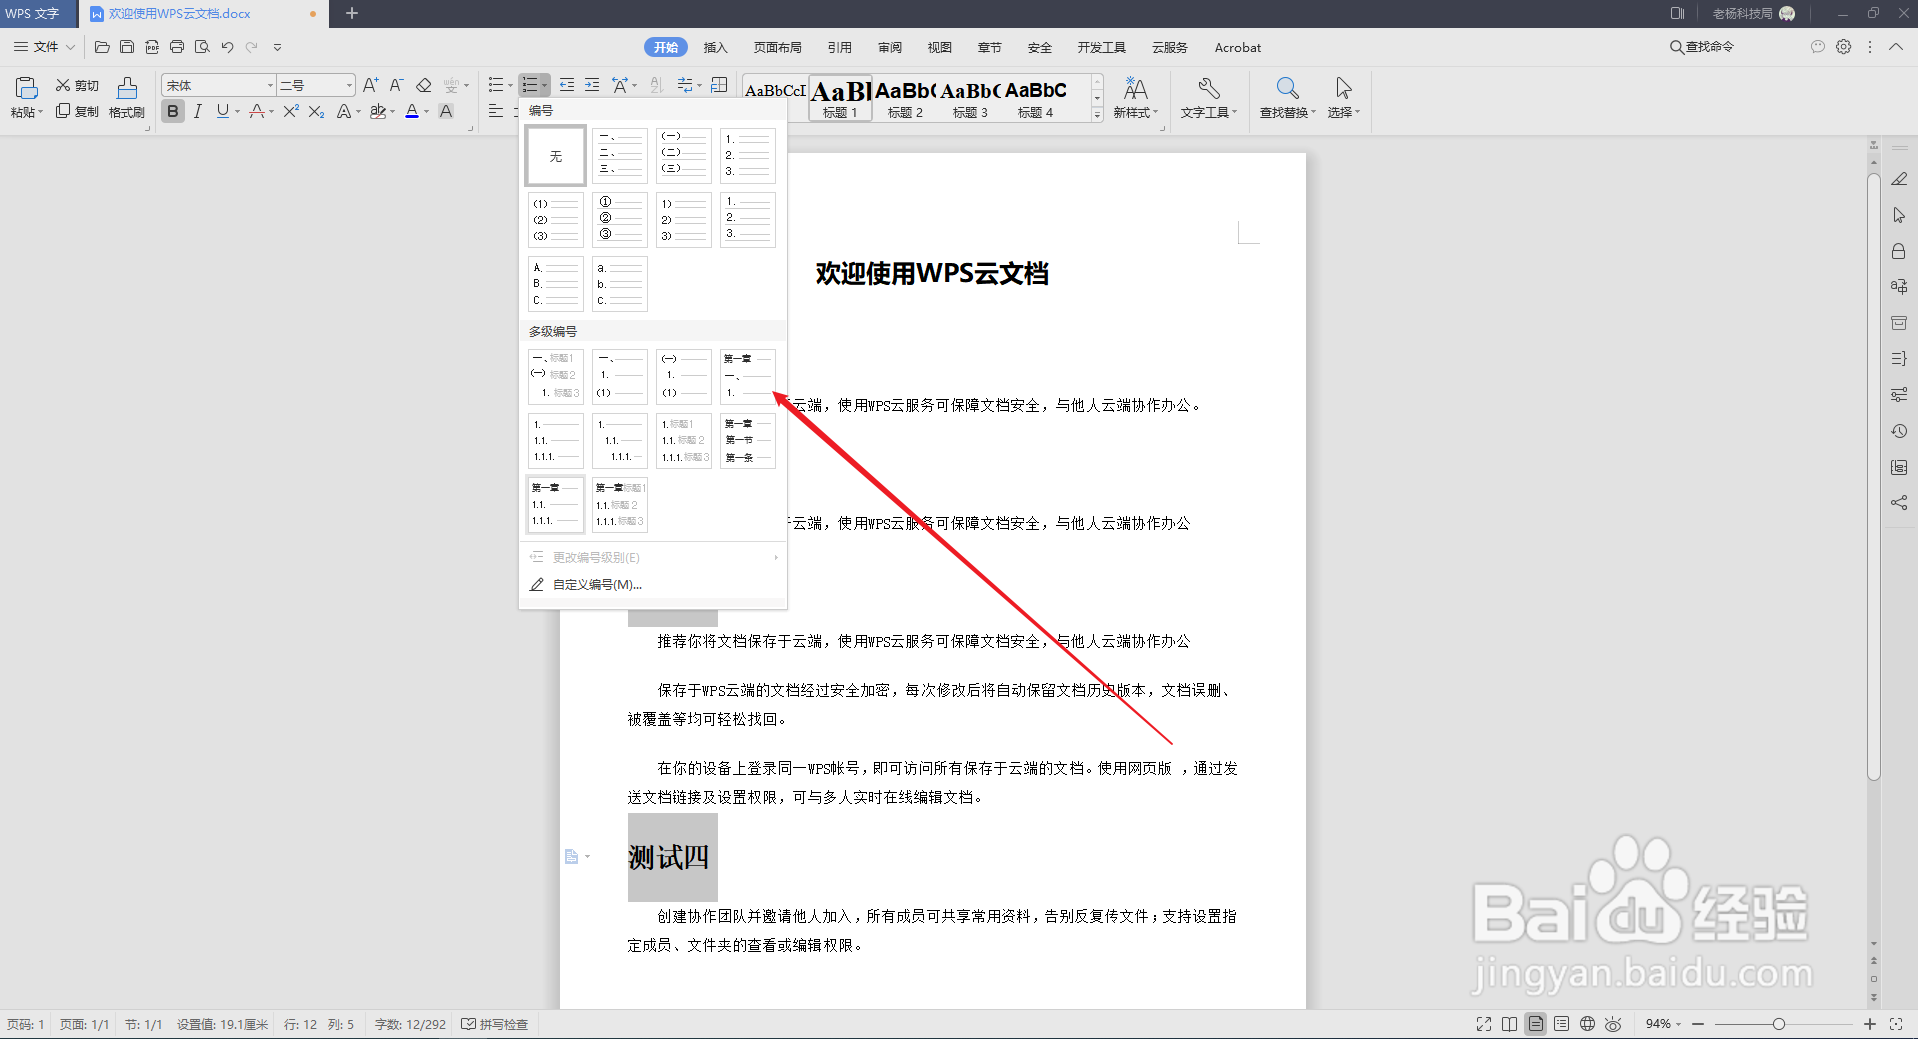
Task: Switch to reading layout view
Action: pyautogui.click(x=1509, y=1024)
